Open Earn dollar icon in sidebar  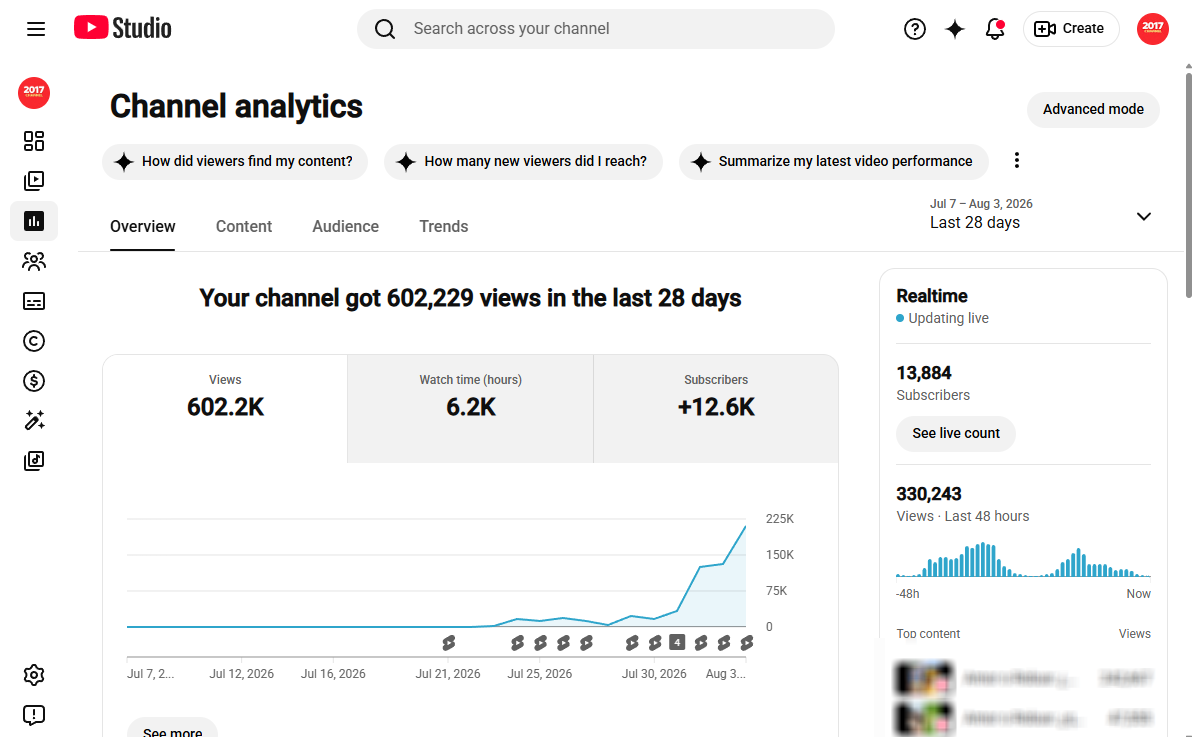[33, 381]
